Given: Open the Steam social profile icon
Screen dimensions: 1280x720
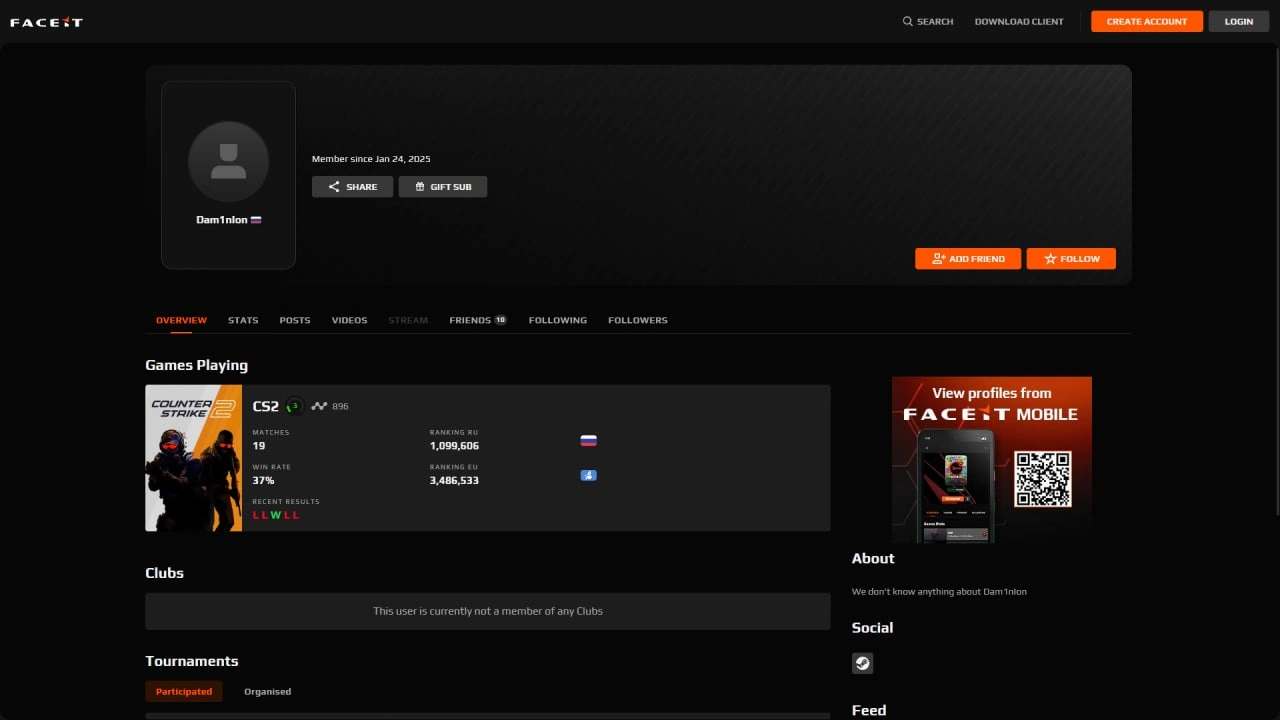Looking at the screenshot, I should point(862,663).
